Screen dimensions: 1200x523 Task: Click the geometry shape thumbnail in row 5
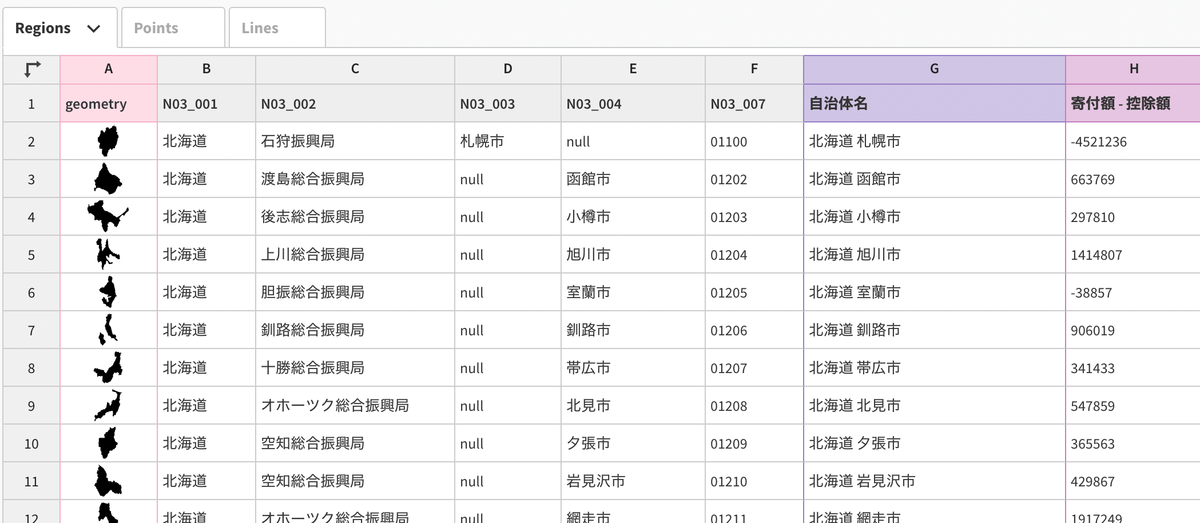click(108, 254)
